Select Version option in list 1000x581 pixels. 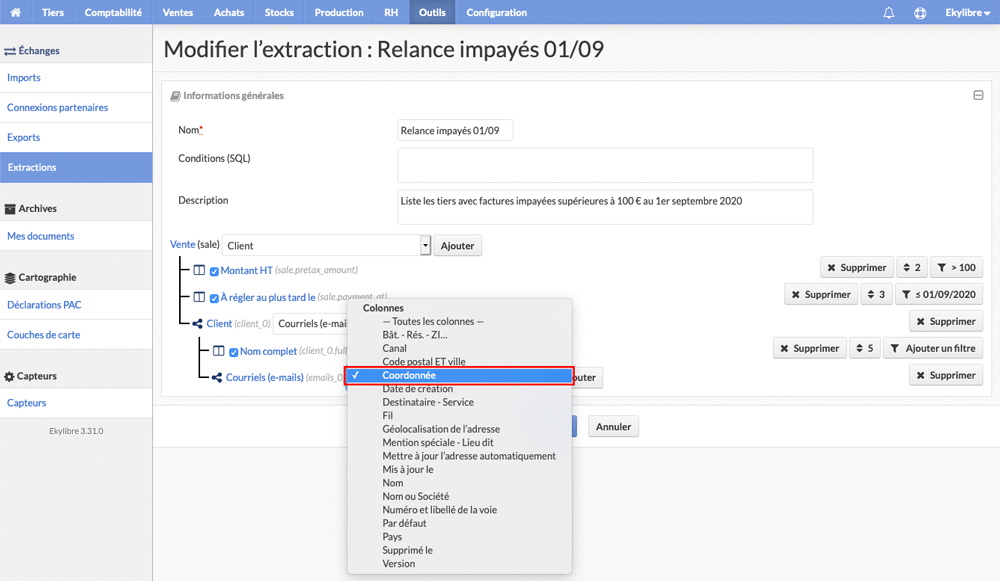[459, 564]
